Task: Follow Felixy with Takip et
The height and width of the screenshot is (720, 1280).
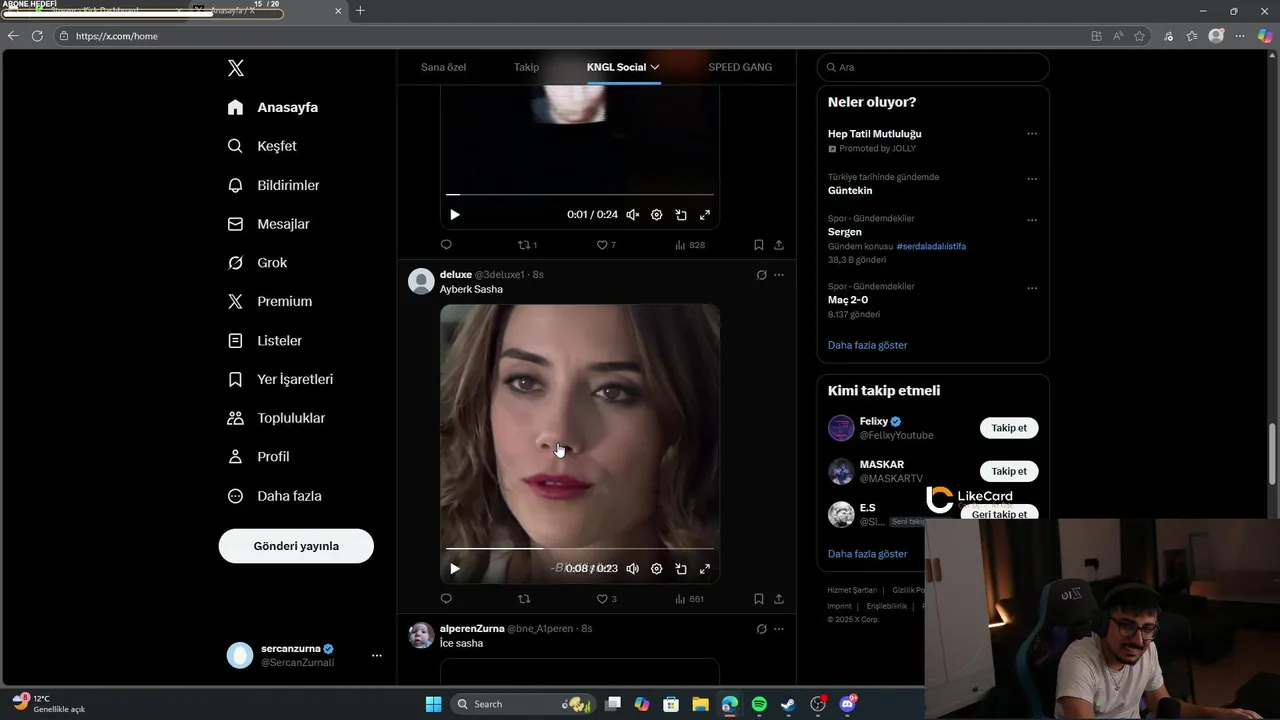Action: (x=1009, y=428)
